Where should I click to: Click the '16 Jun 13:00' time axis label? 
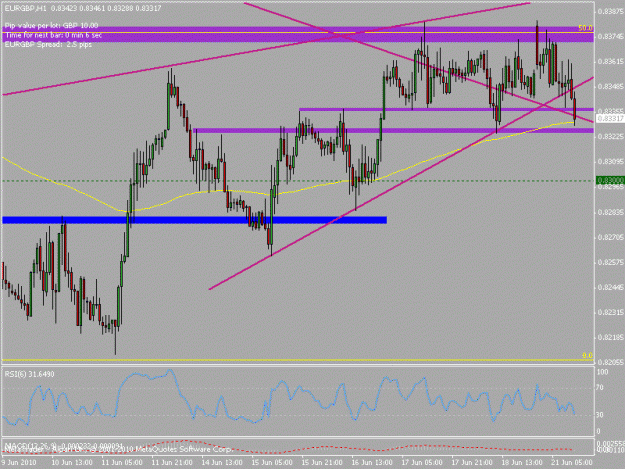(x=372, y=462)
